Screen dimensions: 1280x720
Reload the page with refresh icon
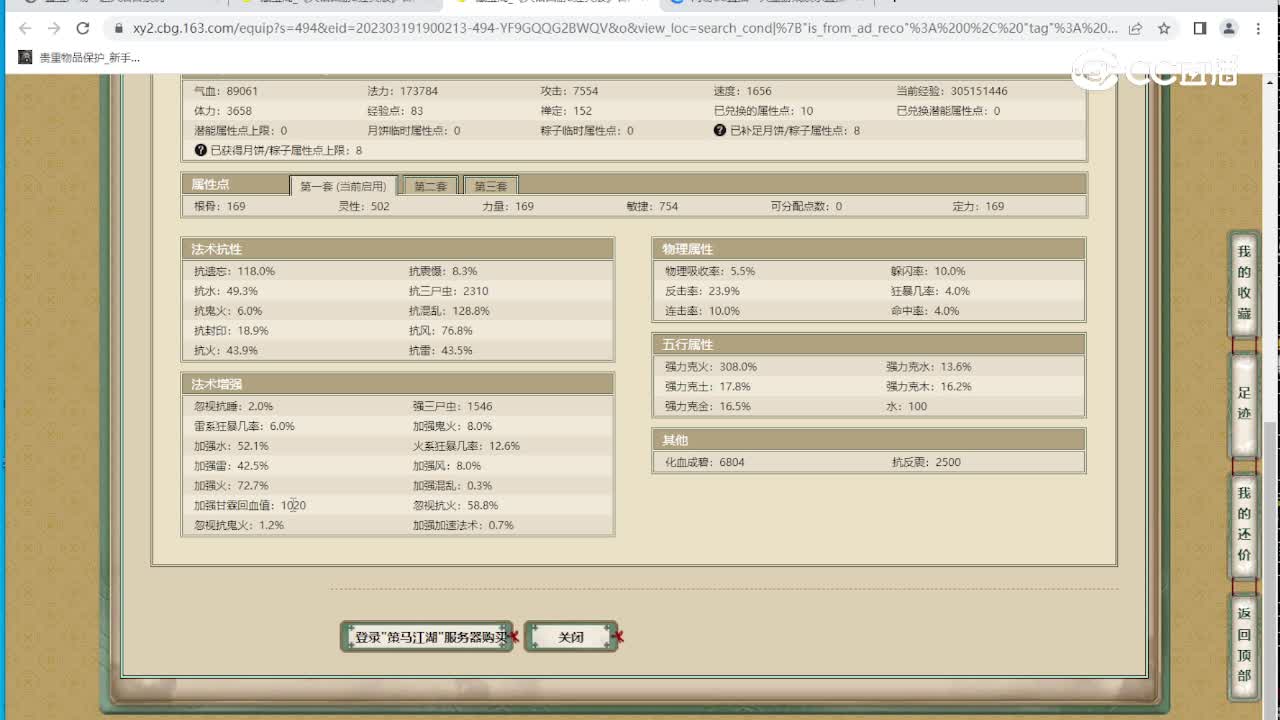coord(83,29)
